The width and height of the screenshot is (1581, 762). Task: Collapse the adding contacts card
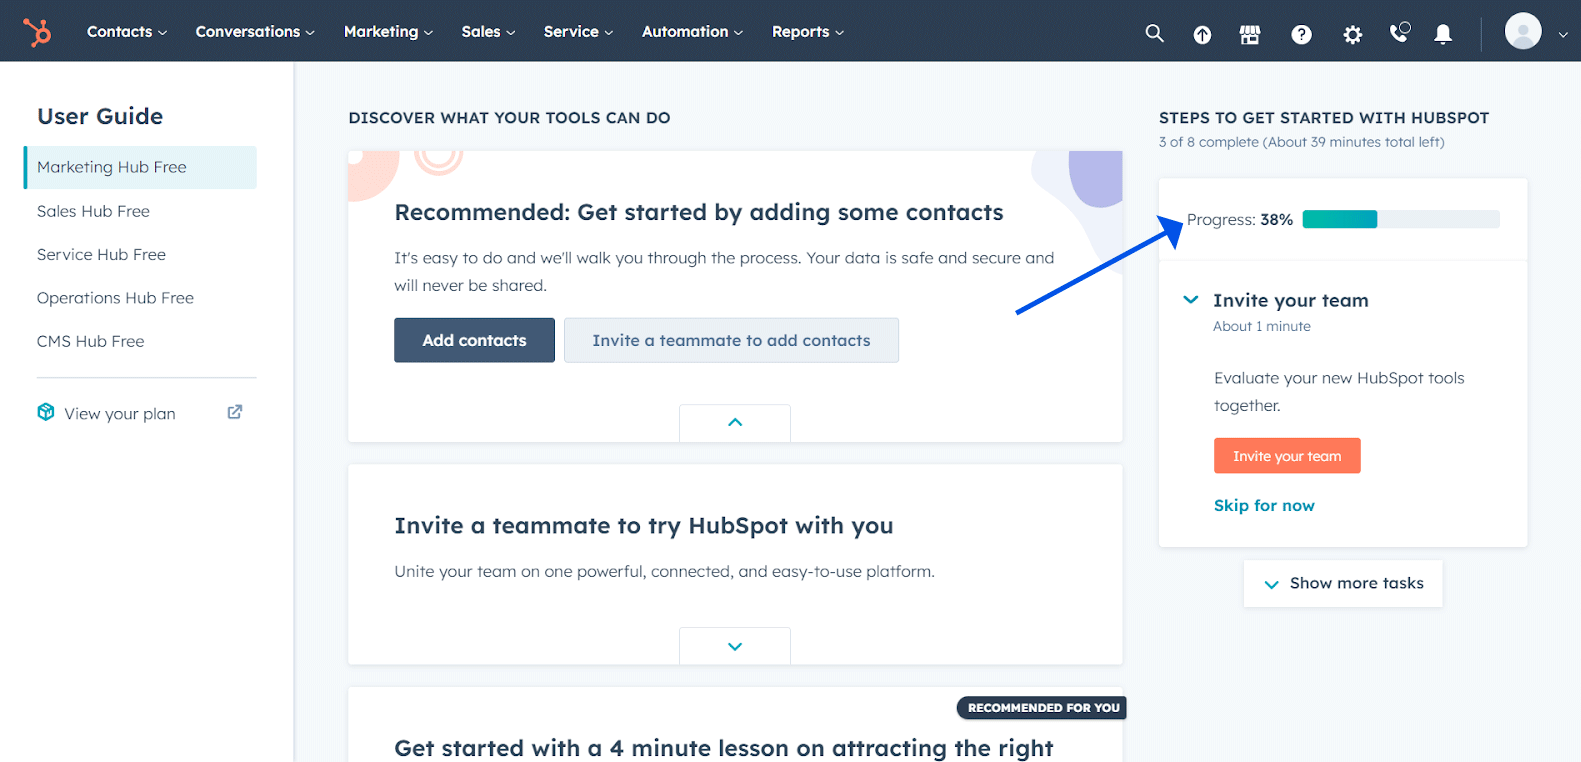pyautogui.click(x=735, y=423)
